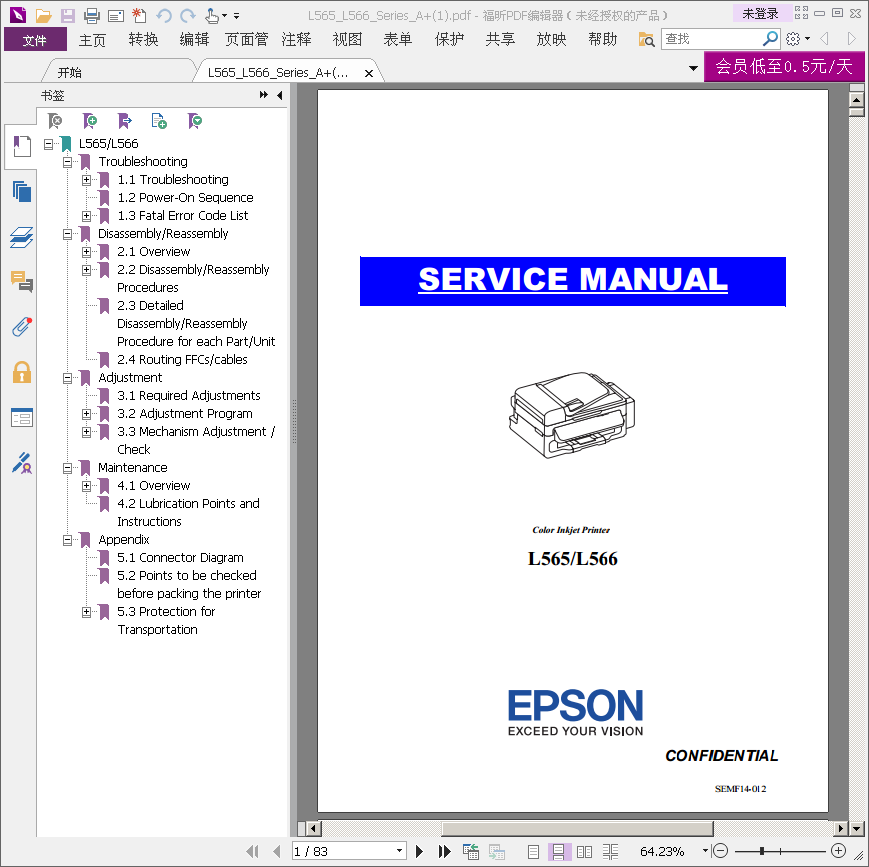
Task: Click the 查找 search input field
Action: 712,39
